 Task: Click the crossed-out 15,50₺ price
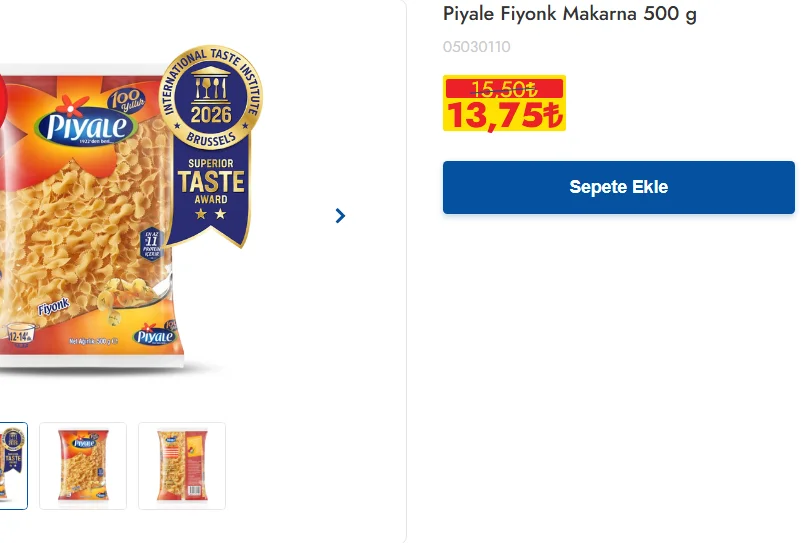pyautogui.click(x=504, y=88)
